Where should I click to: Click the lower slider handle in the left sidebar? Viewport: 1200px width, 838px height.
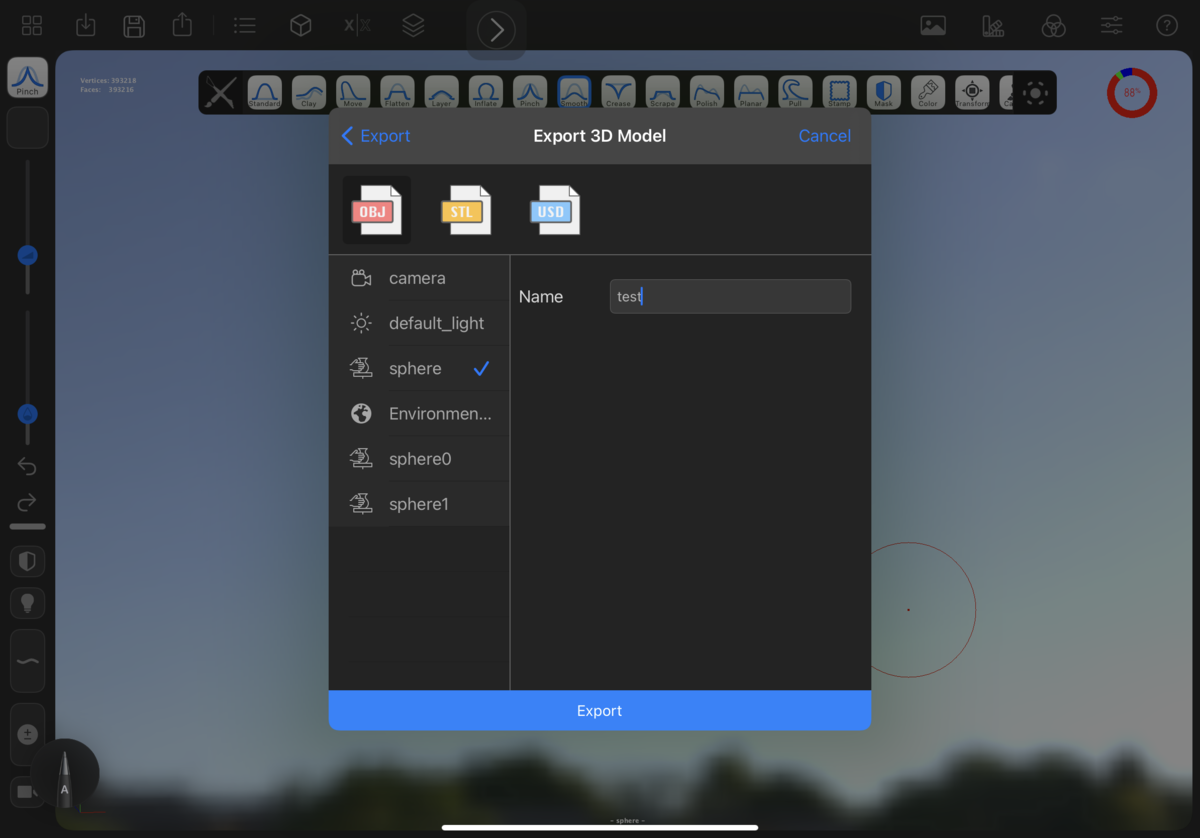point(28,414)
